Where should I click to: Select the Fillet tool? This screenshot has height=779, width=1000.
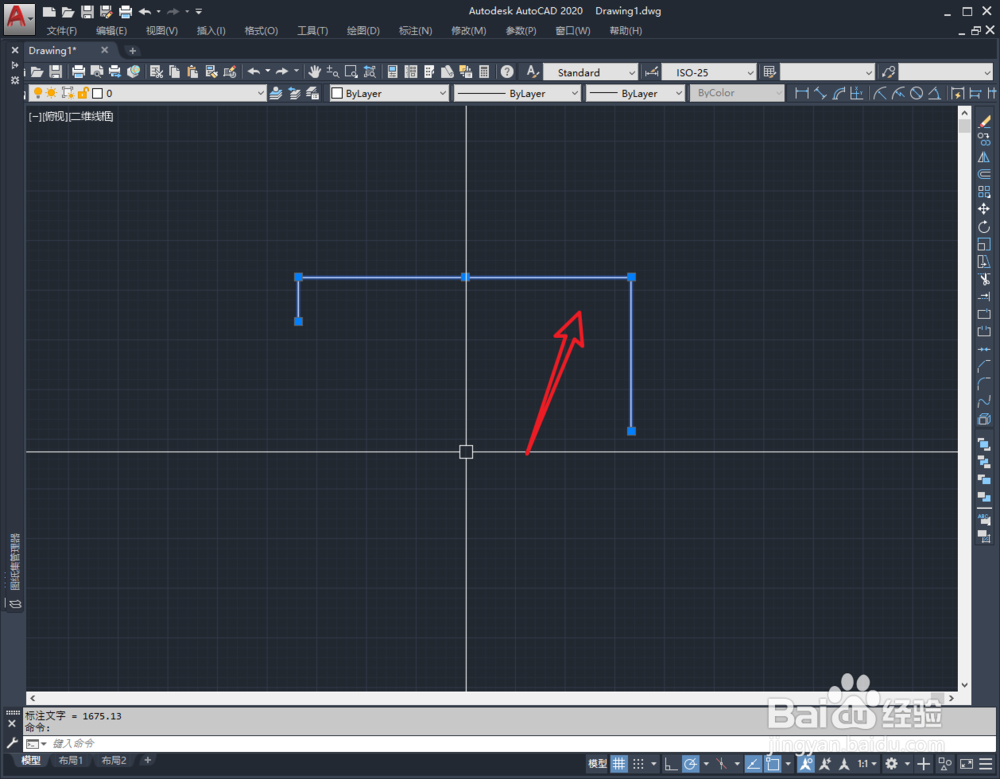point(984,383)
